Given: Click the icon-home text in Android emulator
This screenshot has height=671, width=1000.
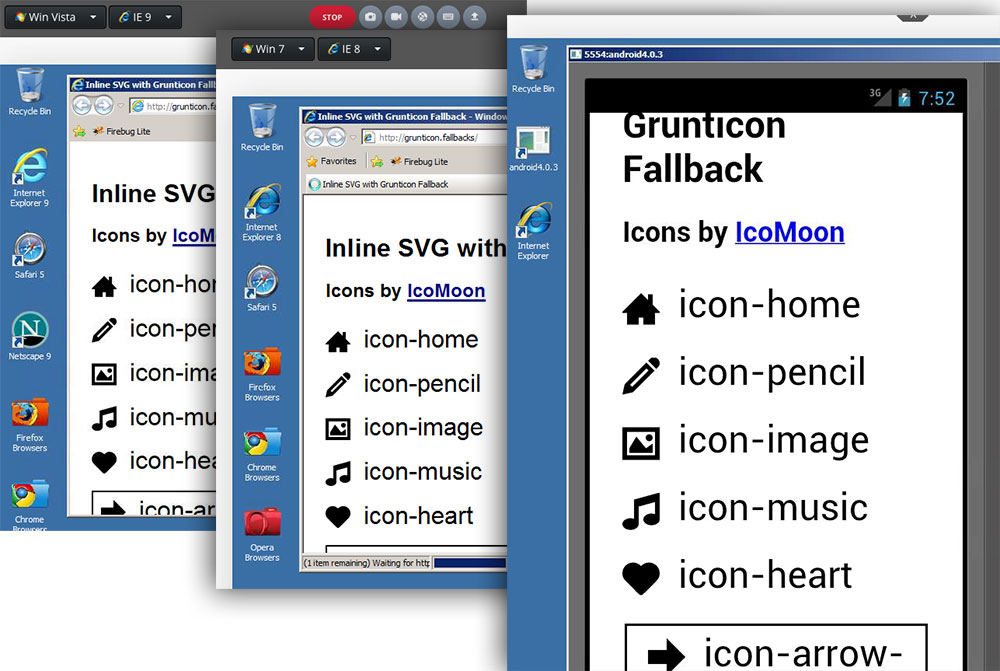Looking at the screenshot, I should click(x=769, y=304).
